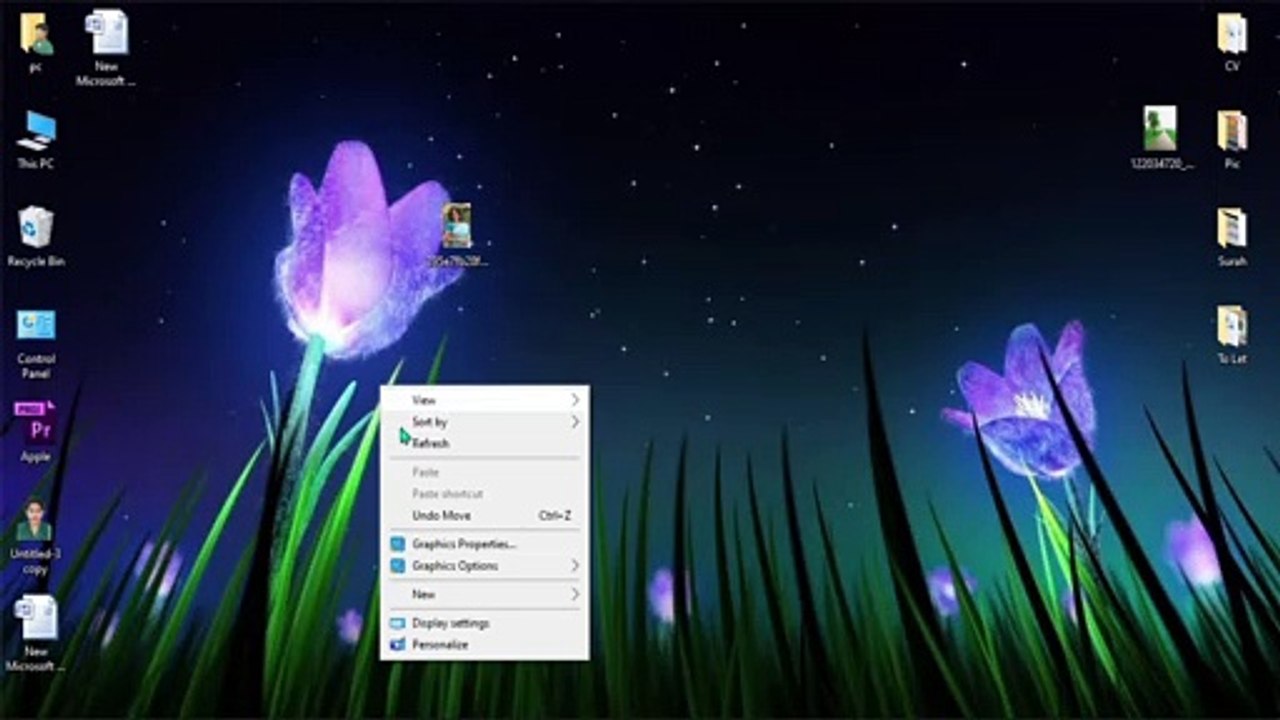Select the Apple Premiere project icon

click(x=36, y=432)
